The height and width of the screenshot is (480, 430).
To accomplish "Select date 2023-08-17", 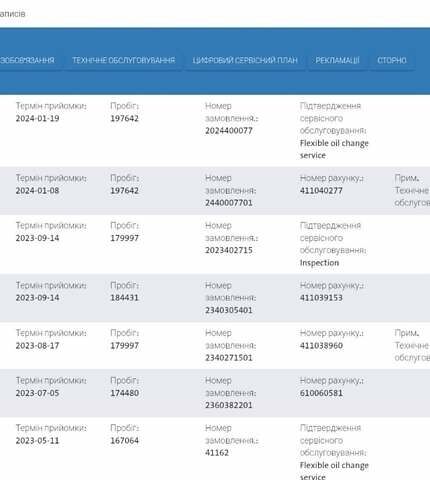I will [37, 346].
